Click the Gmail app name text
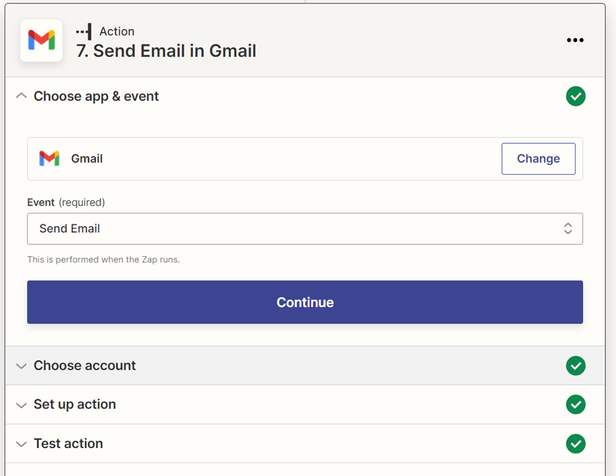The image size is (616, 476). [x=87, y=159]
